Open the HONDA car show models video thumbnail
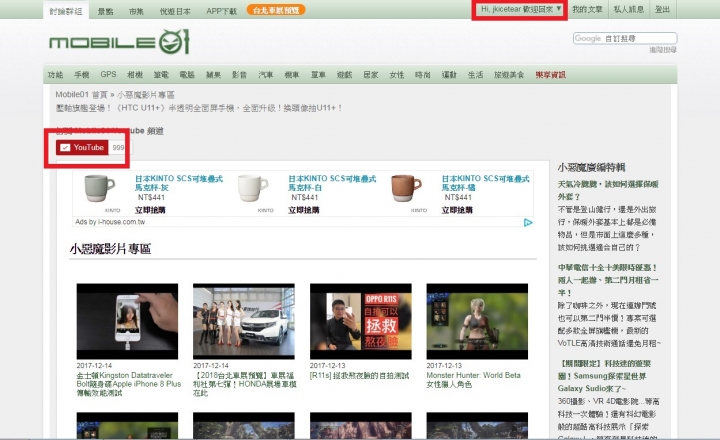The width and height of the screenshot is (720, 440). [x=244, y=321]
